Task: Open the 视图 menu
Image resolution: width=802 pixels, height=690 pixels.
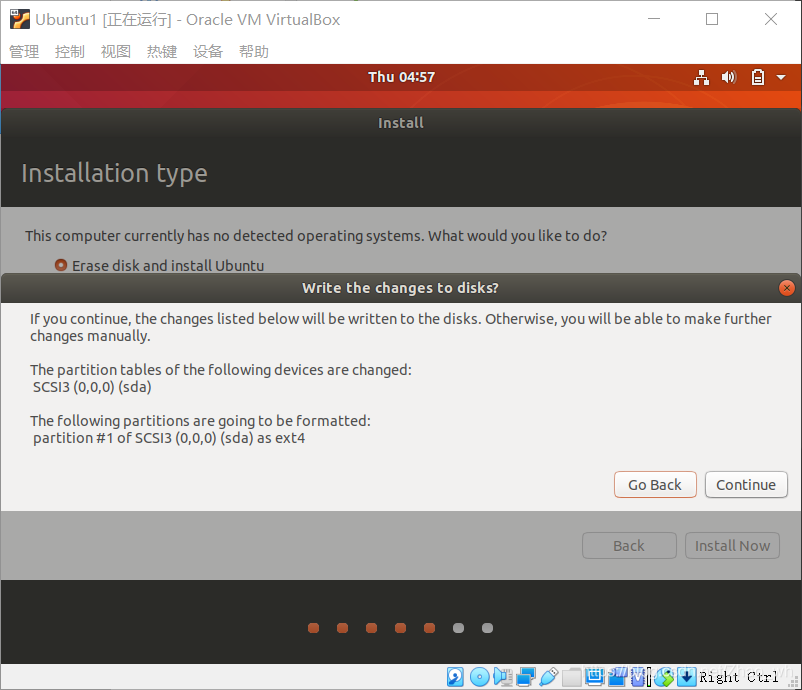Action: click(116, 52)
